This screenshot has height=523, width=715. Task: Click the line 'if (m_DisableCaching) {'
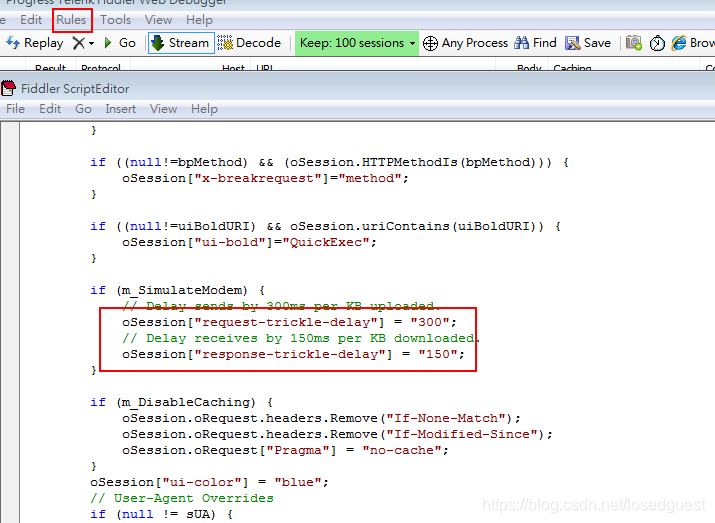[x=181, y=403]
